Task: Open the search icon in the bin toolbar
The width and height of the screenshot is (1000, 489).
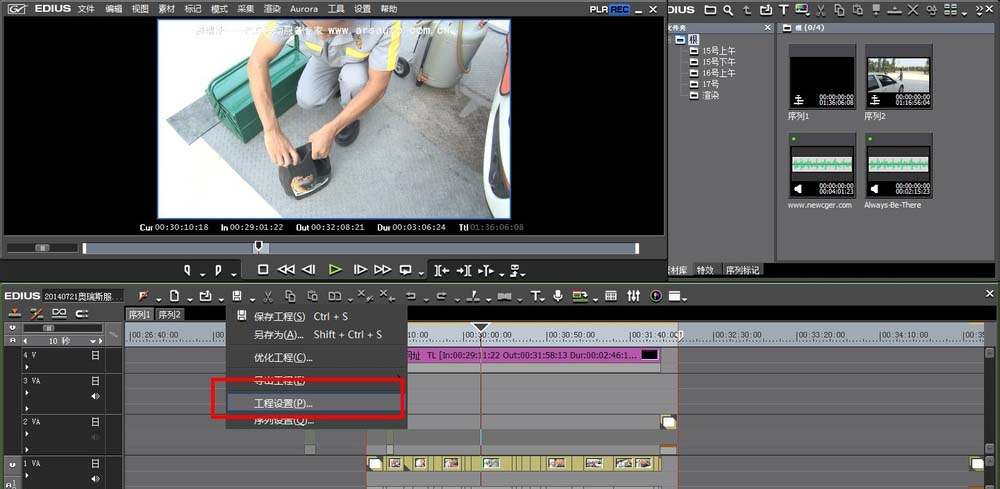Action: [729, 10]
